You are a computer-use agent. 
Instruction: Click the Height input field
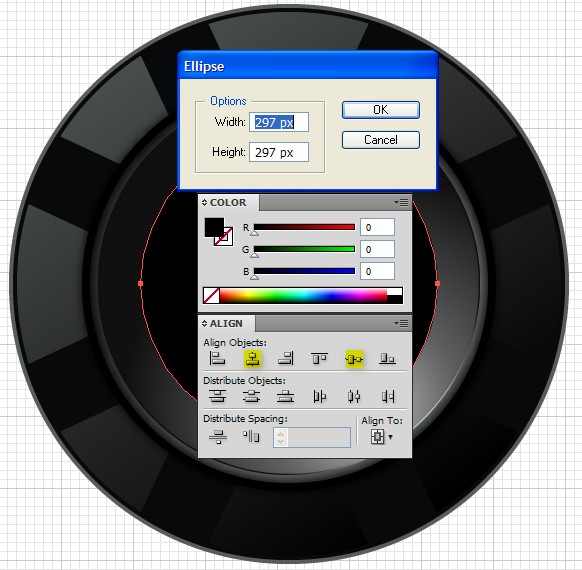point(279,152)
